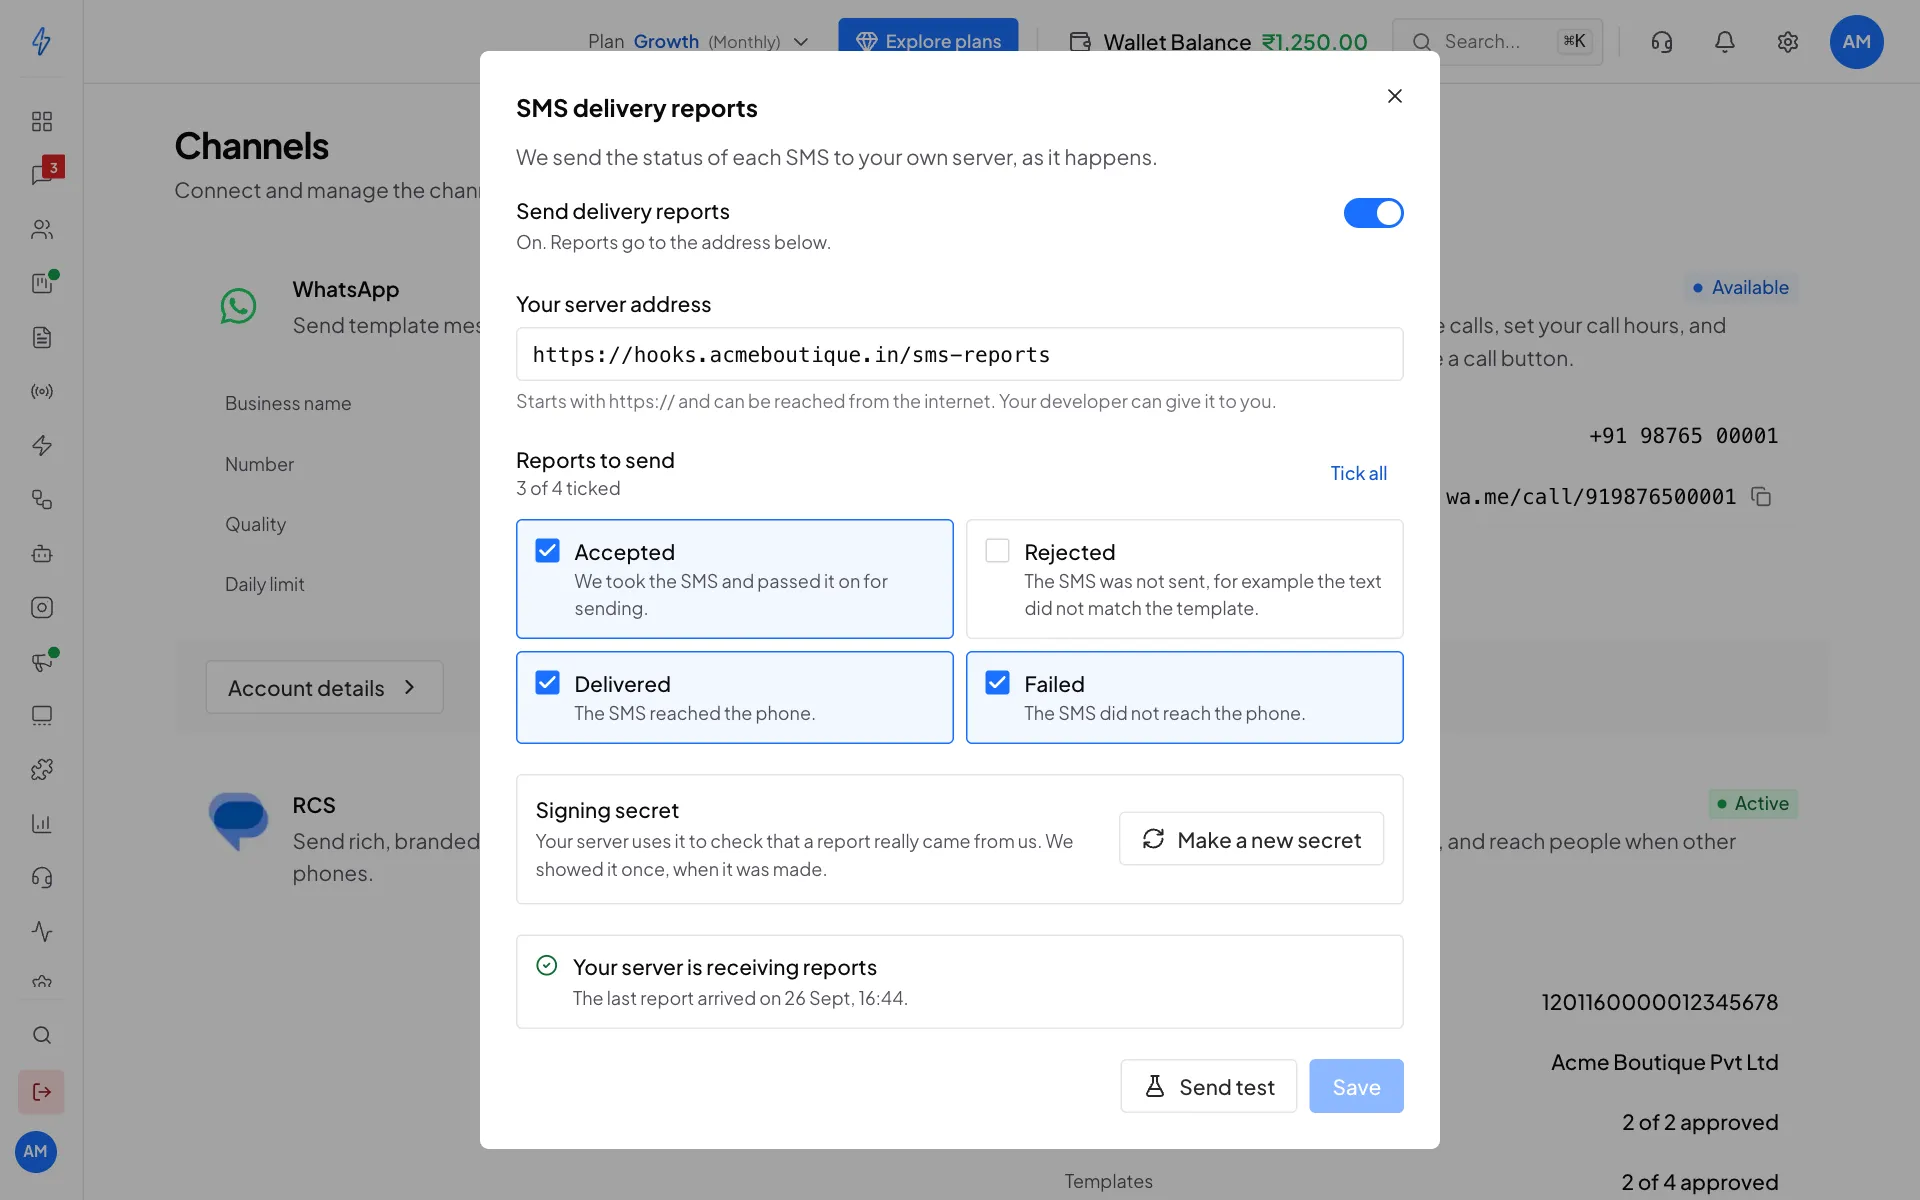Open the AM profile avatar in header

click(x=1856, y=42)
